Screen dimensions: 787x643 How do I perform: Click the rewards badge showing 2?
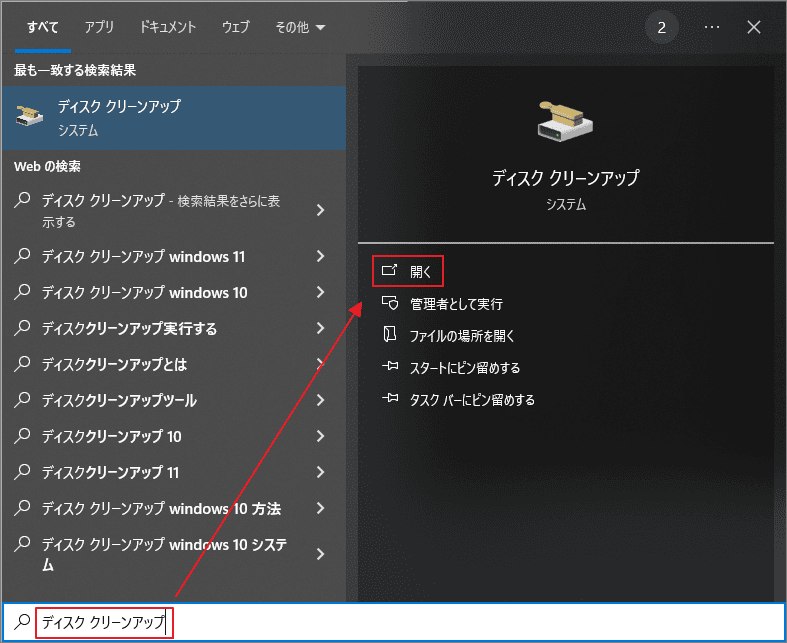(662, 27)
